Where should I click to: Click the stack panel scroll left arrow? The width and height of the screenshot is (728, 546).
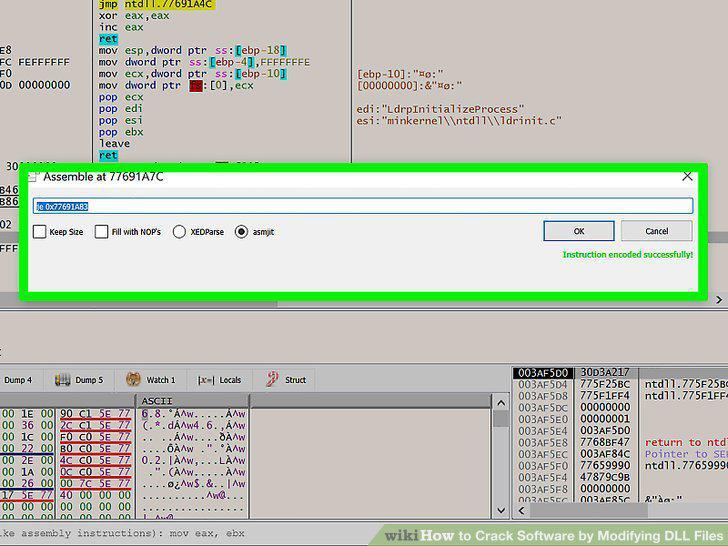pyautogui.click(x=521, y=511)
